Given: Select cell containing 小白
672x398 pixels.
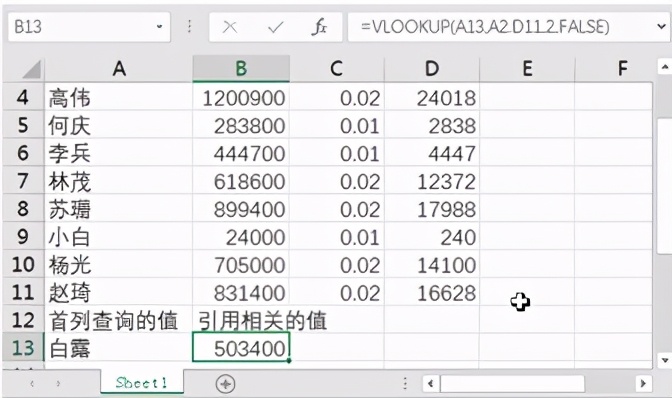Looking at the screenshot, I should click(119, 236).
